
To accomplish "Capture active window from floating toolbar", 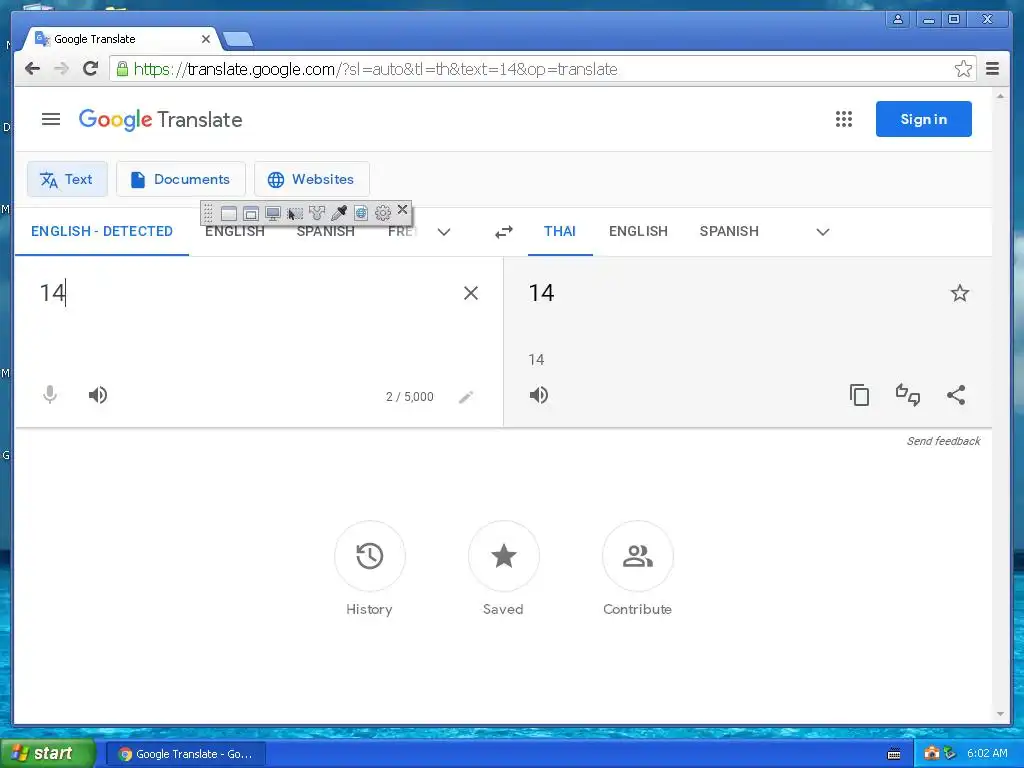I will click(229, 214).
